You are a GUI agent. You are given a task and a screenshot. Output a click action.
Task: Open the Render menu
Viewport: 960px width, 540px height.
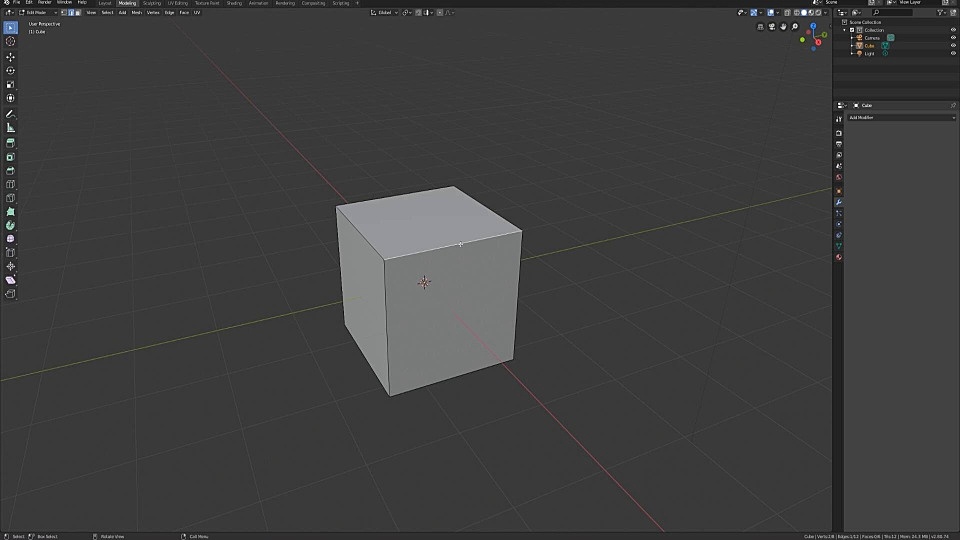[x=45, y=2]
